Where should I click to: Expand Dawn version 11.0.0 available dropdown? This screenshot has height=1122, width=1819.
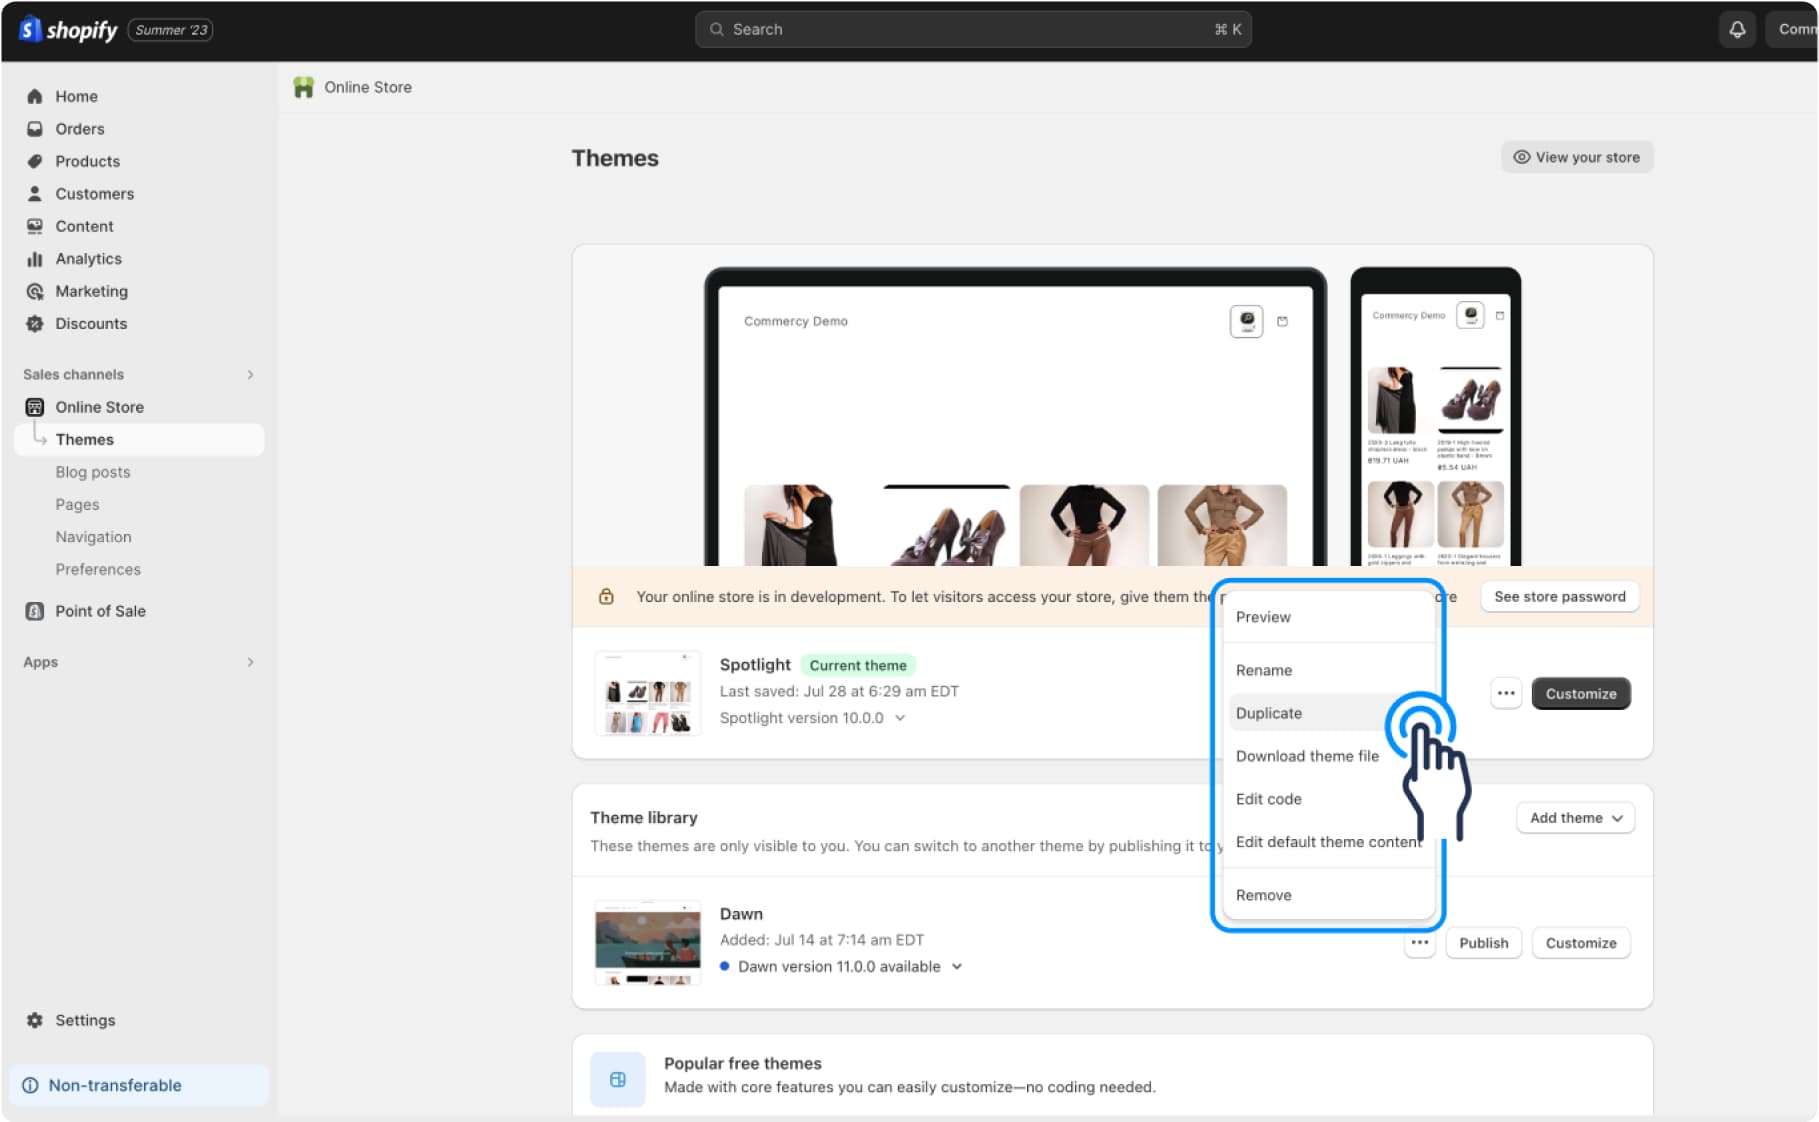957,966
